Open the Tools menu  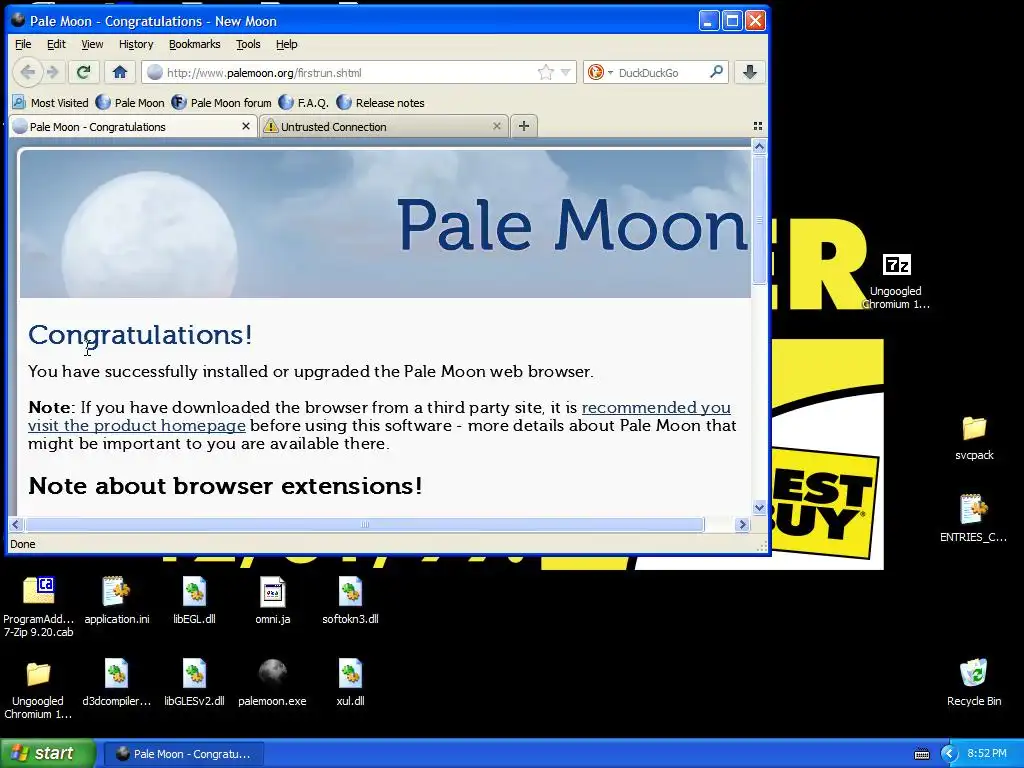coord(248,44)
